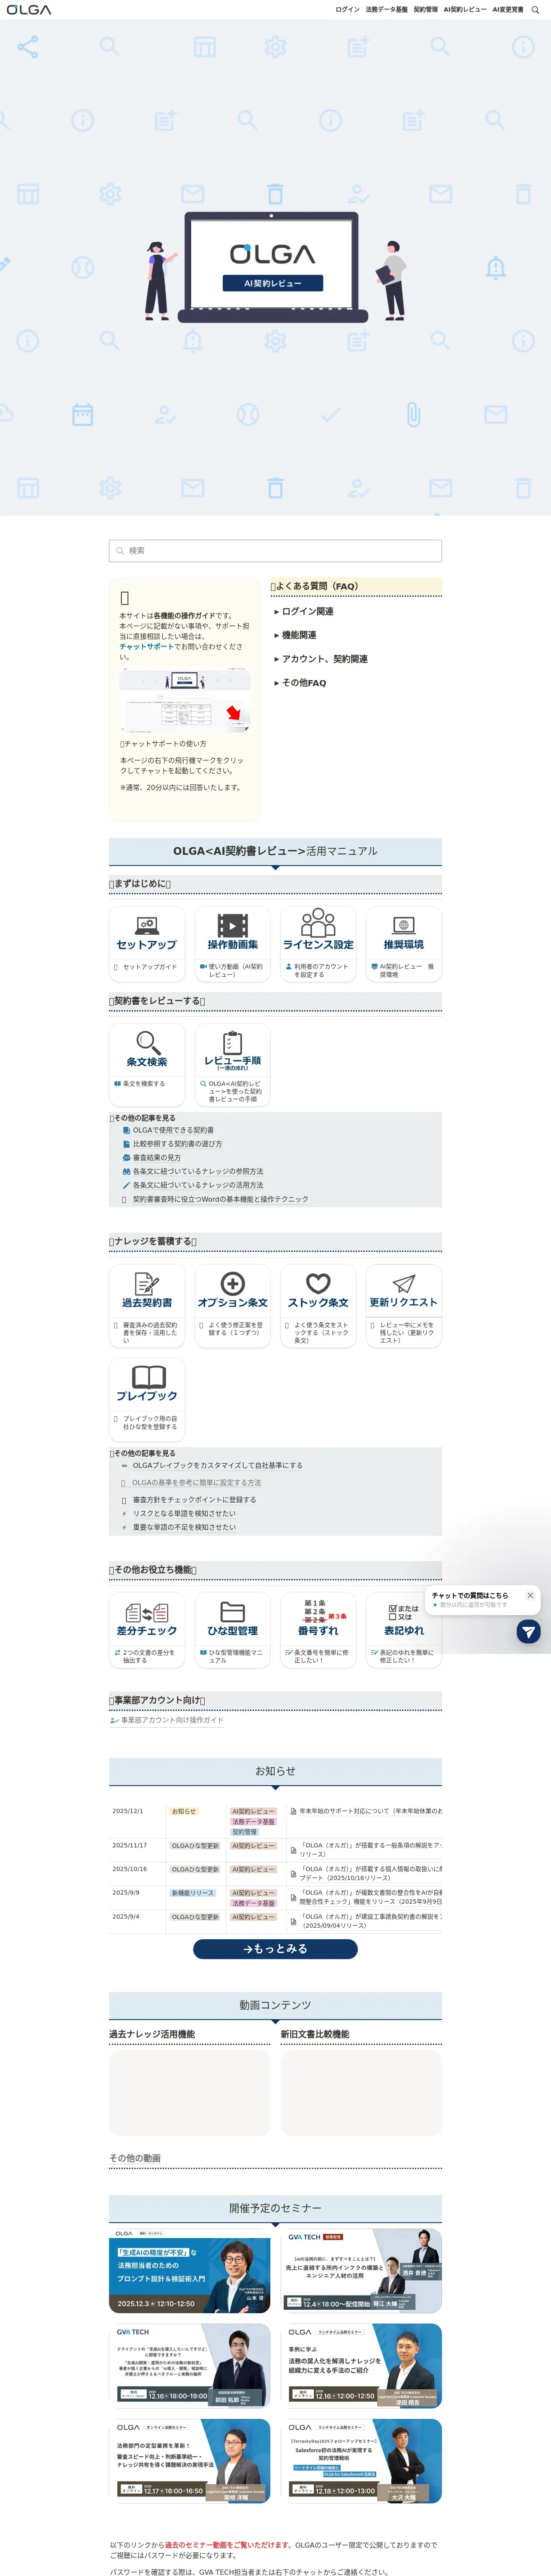Open article リスクとなる単語を検知させたい
This screenshot has width=551, height=2576.
click(x=184, y=1514)
